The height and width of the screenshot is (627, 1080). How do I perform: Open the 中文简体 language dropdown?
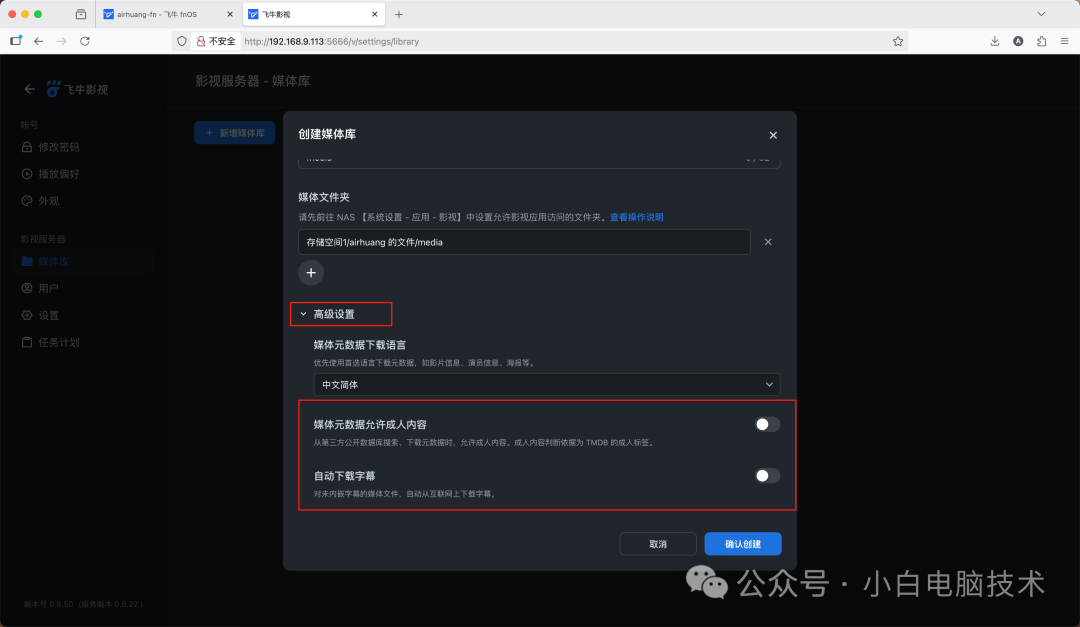click(x=545, y=384)
